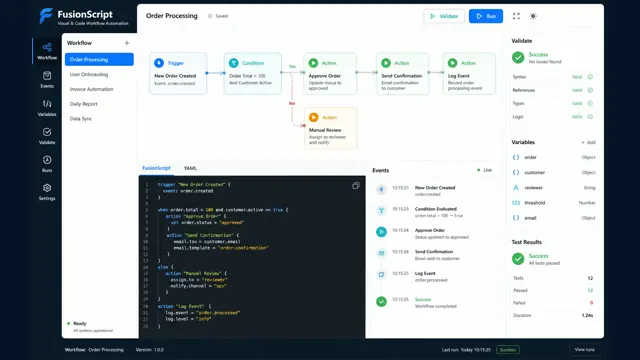Image resolution: width=640 pixels, height=360 pixels.
Task: Click the Validate button in header
Action: click(444, 16)
